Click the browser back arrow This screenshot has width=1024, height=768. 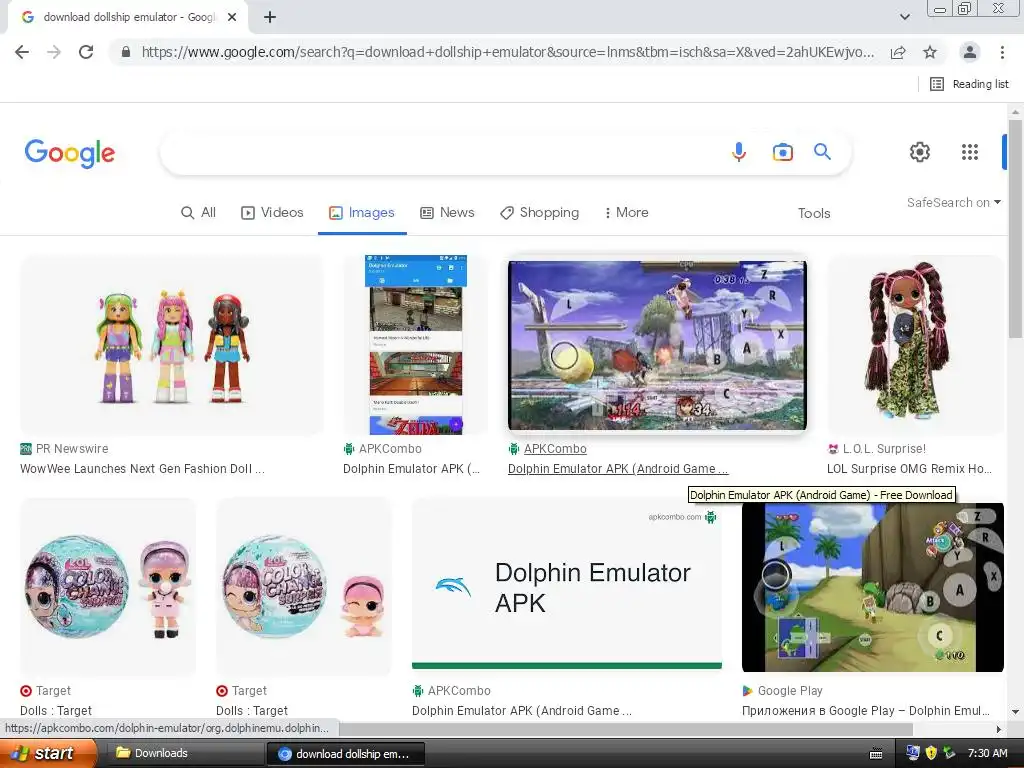tap(22, 52)
